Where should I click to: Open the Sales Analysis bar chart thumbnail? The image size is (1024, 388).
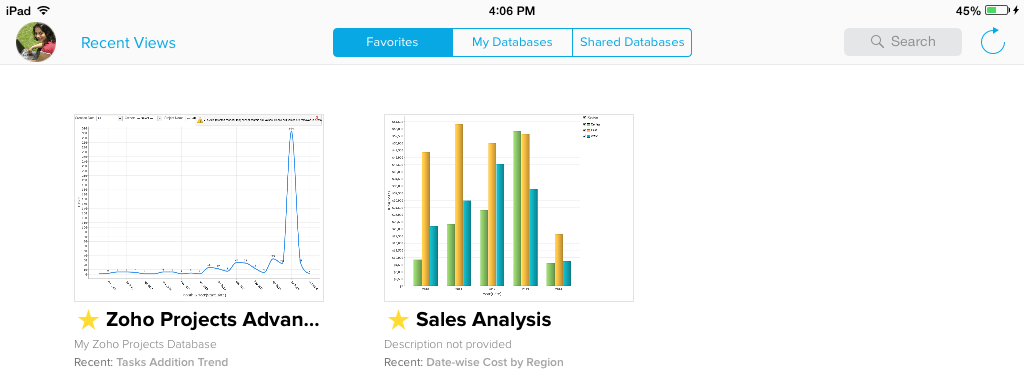pos(509,208)
